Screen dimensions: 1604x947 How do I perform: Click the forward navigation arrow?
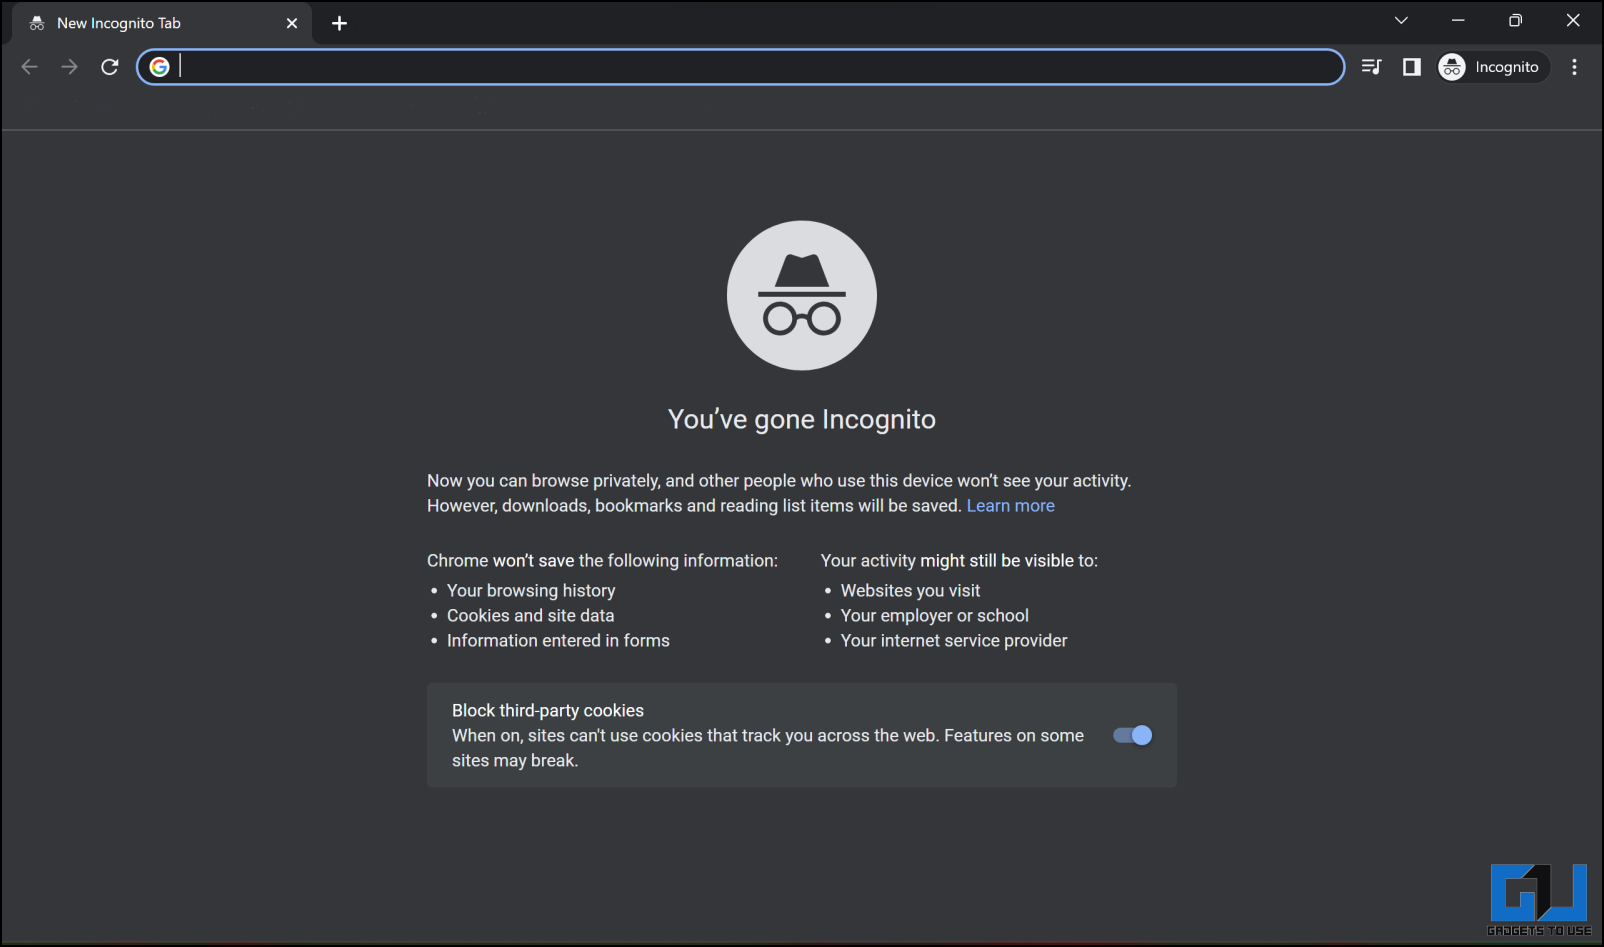click(x=69, y=67)
